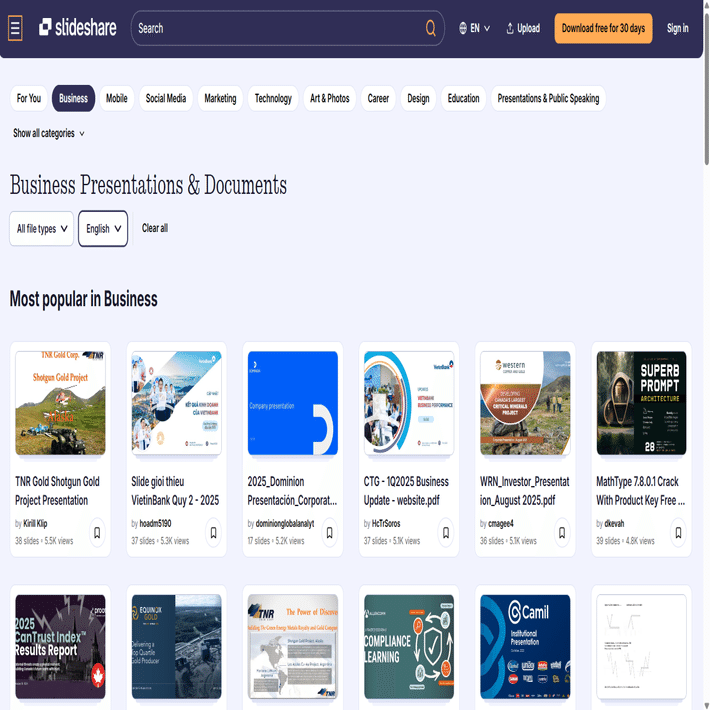Screen dimensions: 710x710
Task: Open author hoadm5190 profile
Action: click(155, 523)
